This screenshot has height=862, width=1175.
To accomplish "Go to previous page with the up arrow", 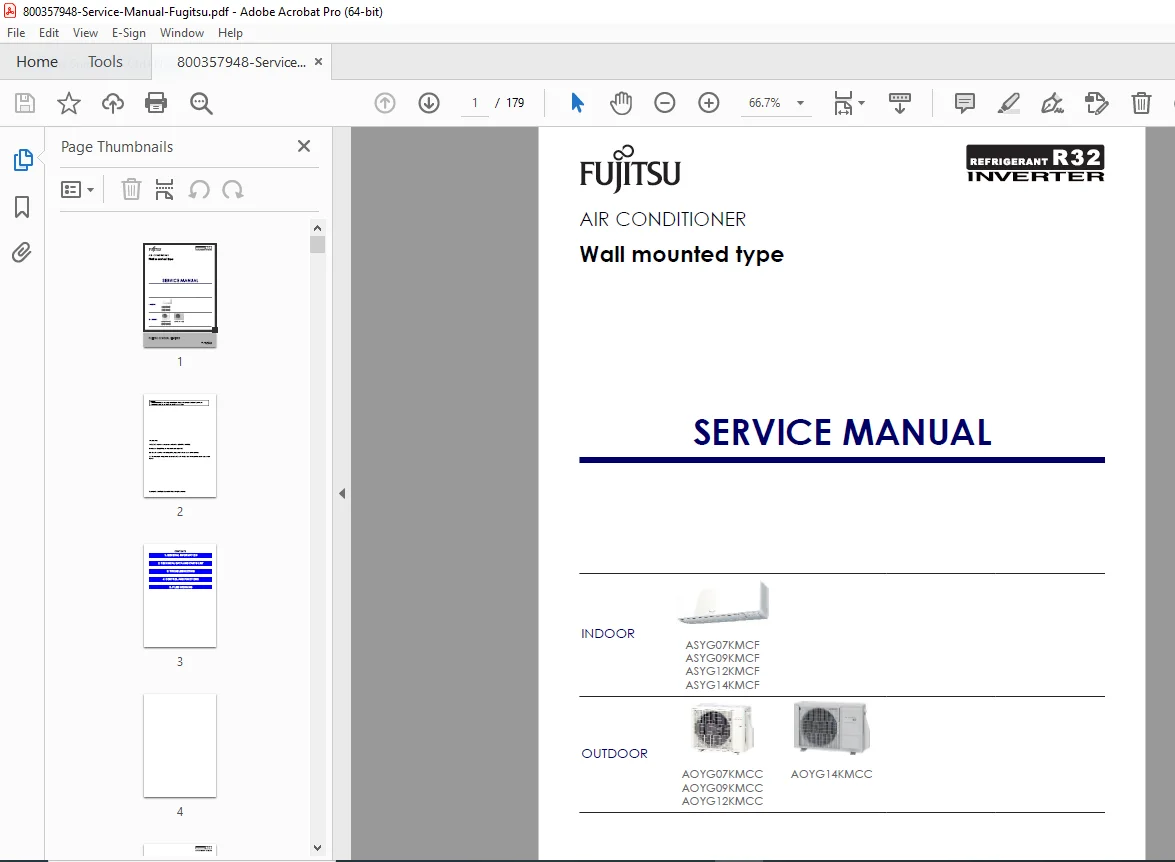I will click(385, 103).
